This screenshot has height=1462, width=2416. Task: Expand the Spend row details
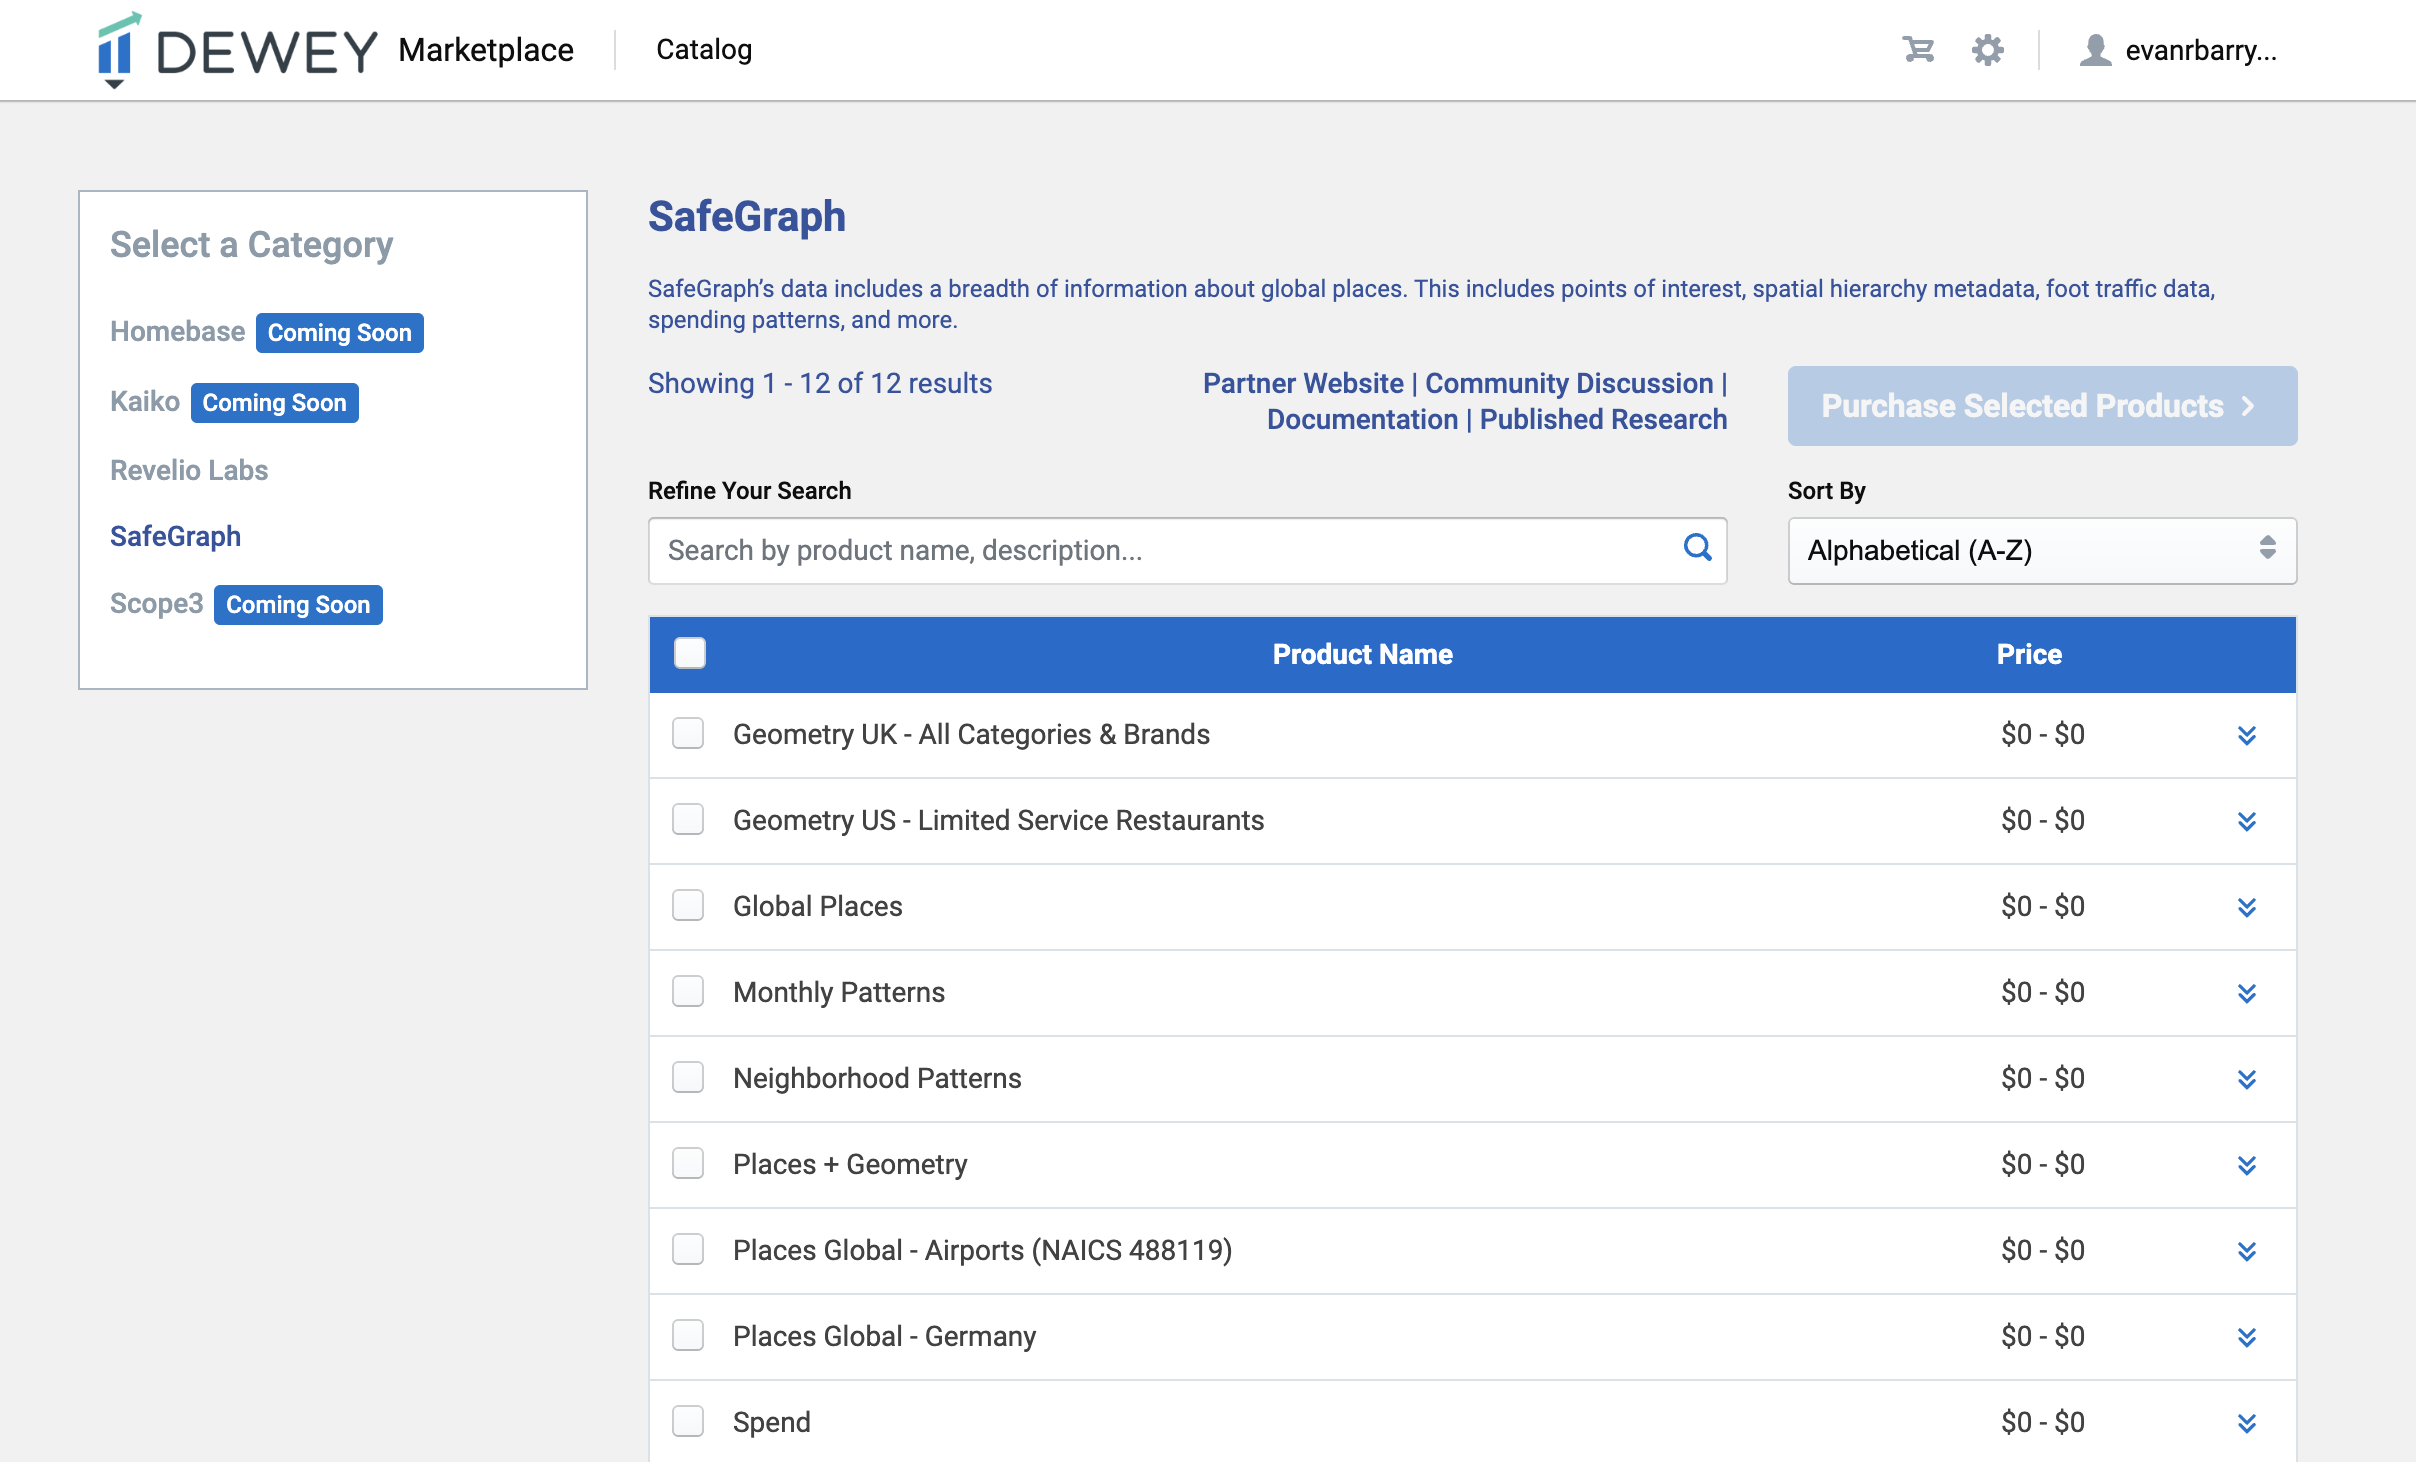(x=2247, y=1424)
